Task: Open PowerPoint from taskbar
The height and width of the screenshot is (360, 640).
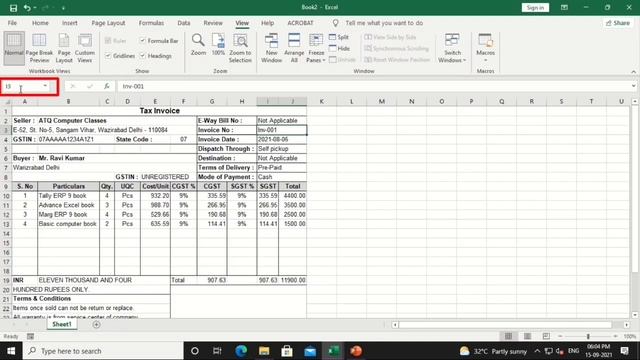Action: pos(356,351)
